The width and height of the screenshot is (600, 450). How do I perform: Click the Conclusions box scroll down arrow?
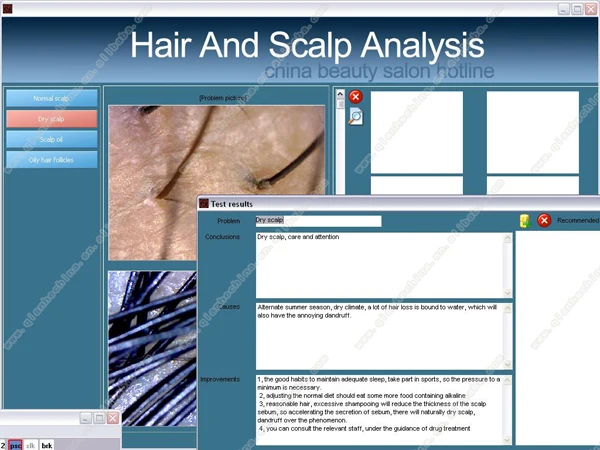pos(507,293)
